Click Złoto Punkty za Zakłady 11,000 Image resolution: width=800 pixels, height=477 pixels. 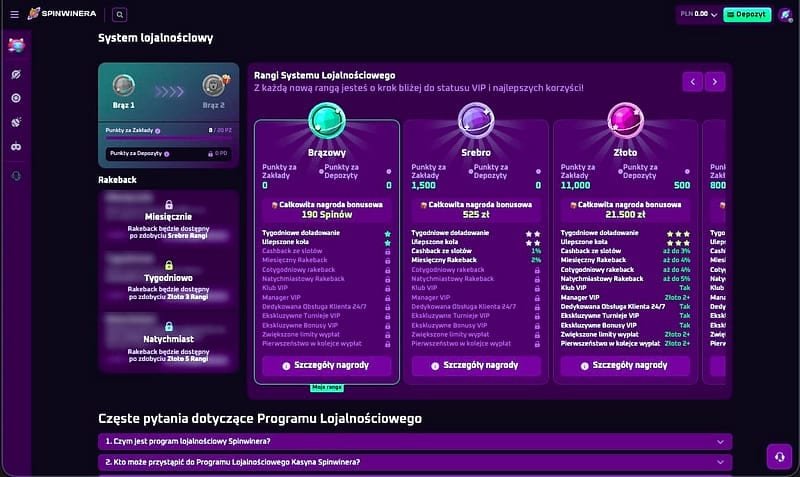(x=576, y=186)
